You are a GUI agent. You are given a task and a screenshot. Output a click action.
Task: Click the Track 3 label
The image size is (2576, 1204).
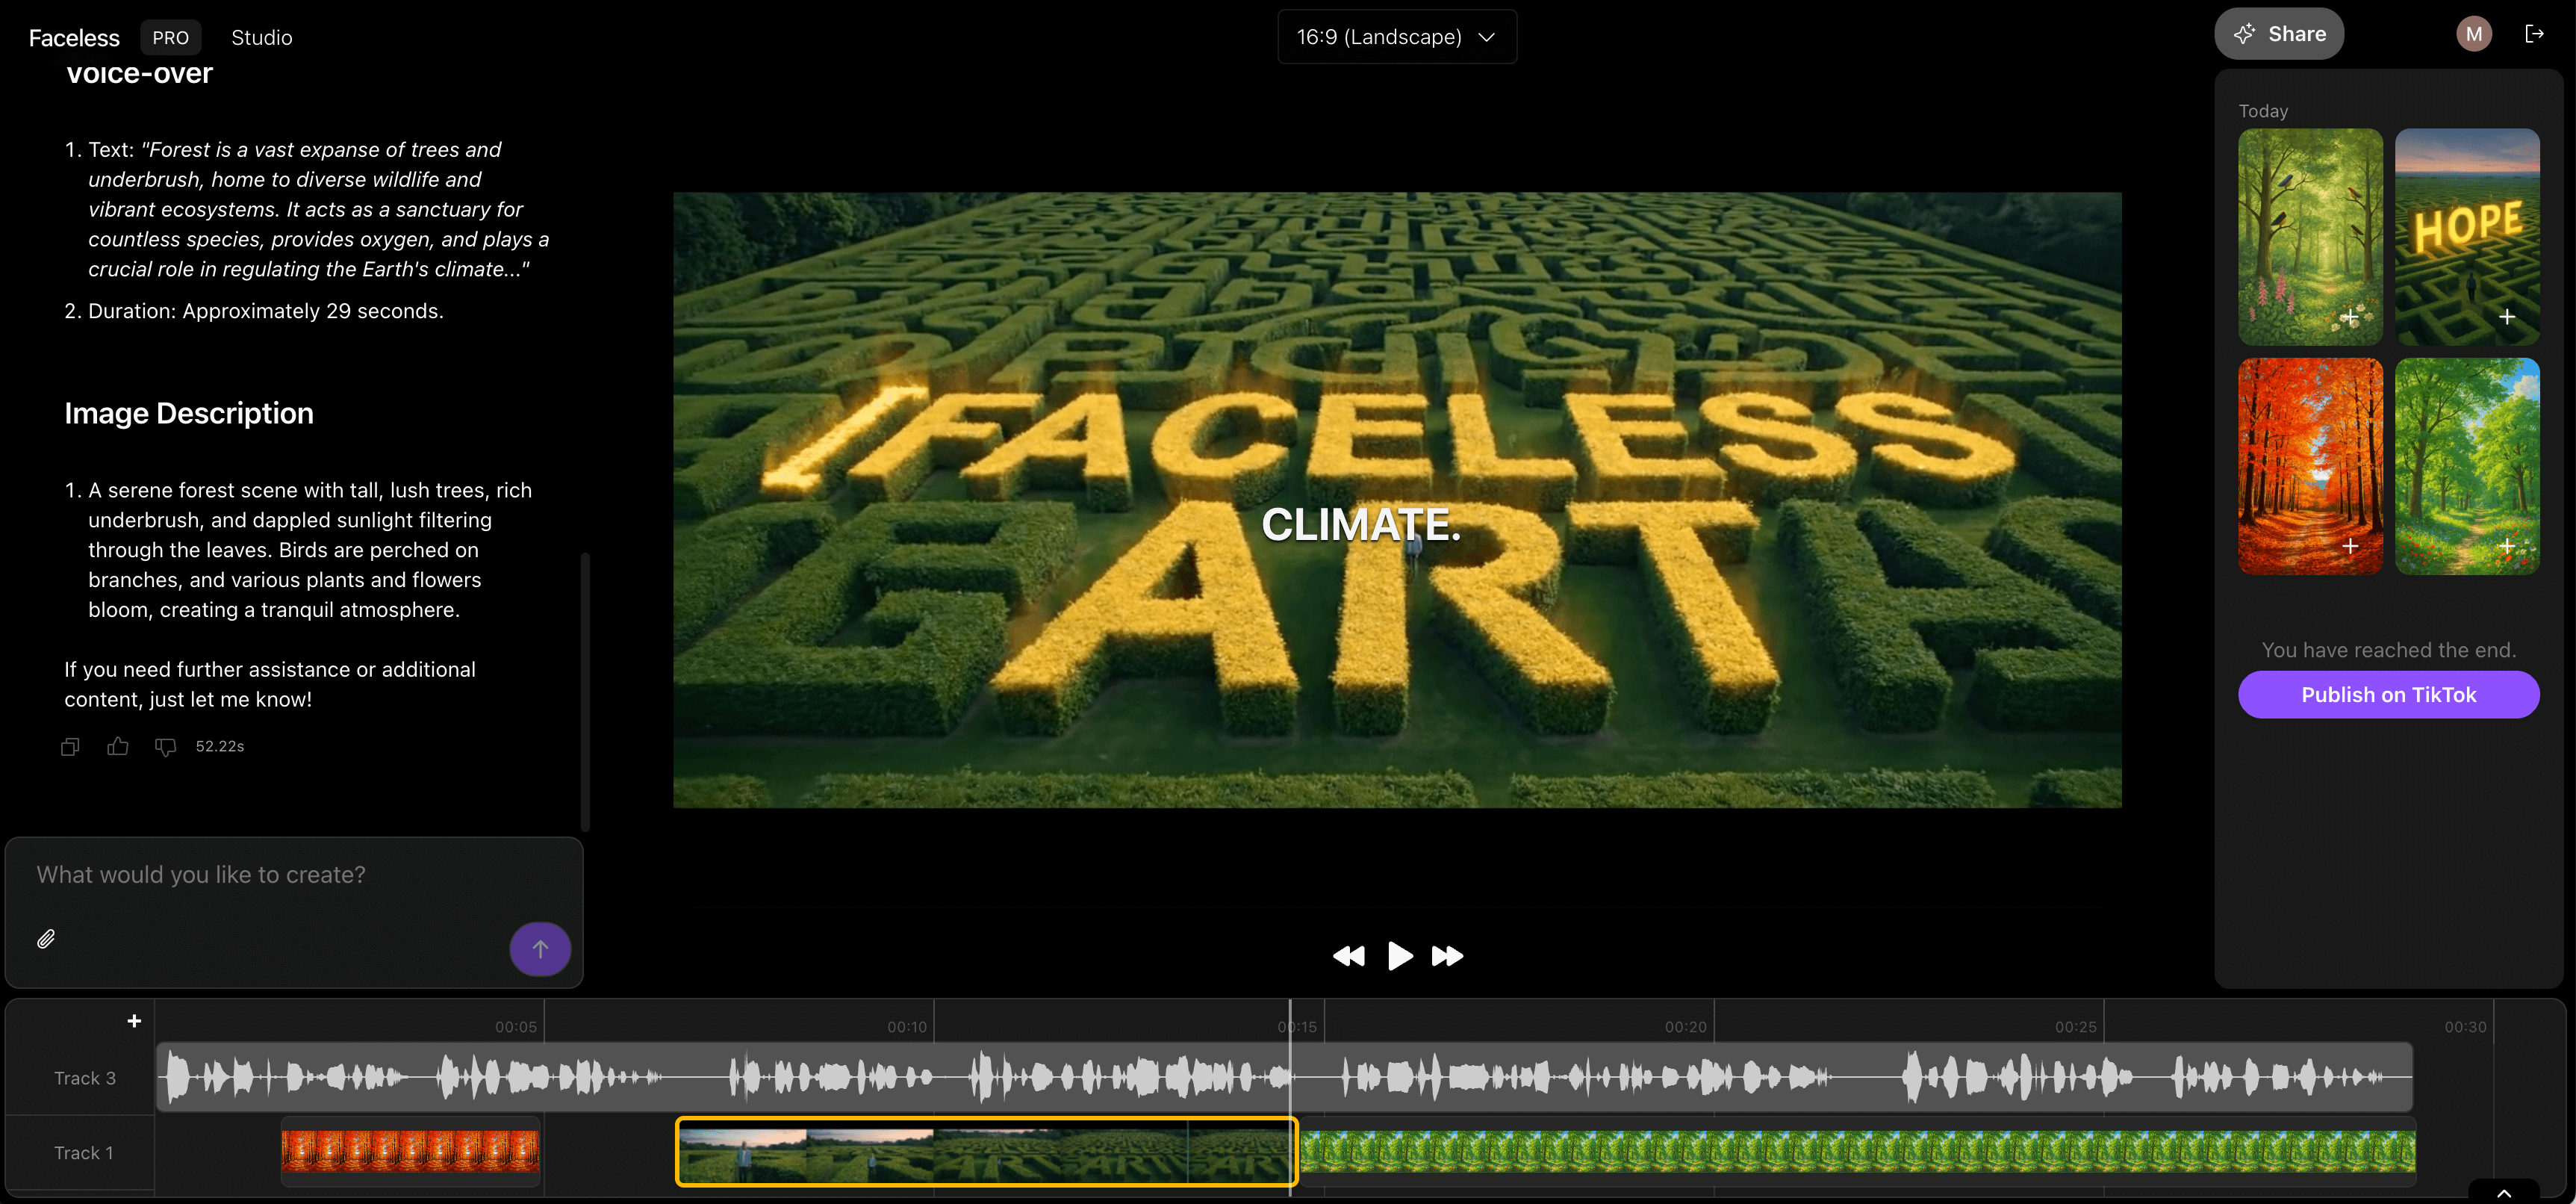[85, 1078]
